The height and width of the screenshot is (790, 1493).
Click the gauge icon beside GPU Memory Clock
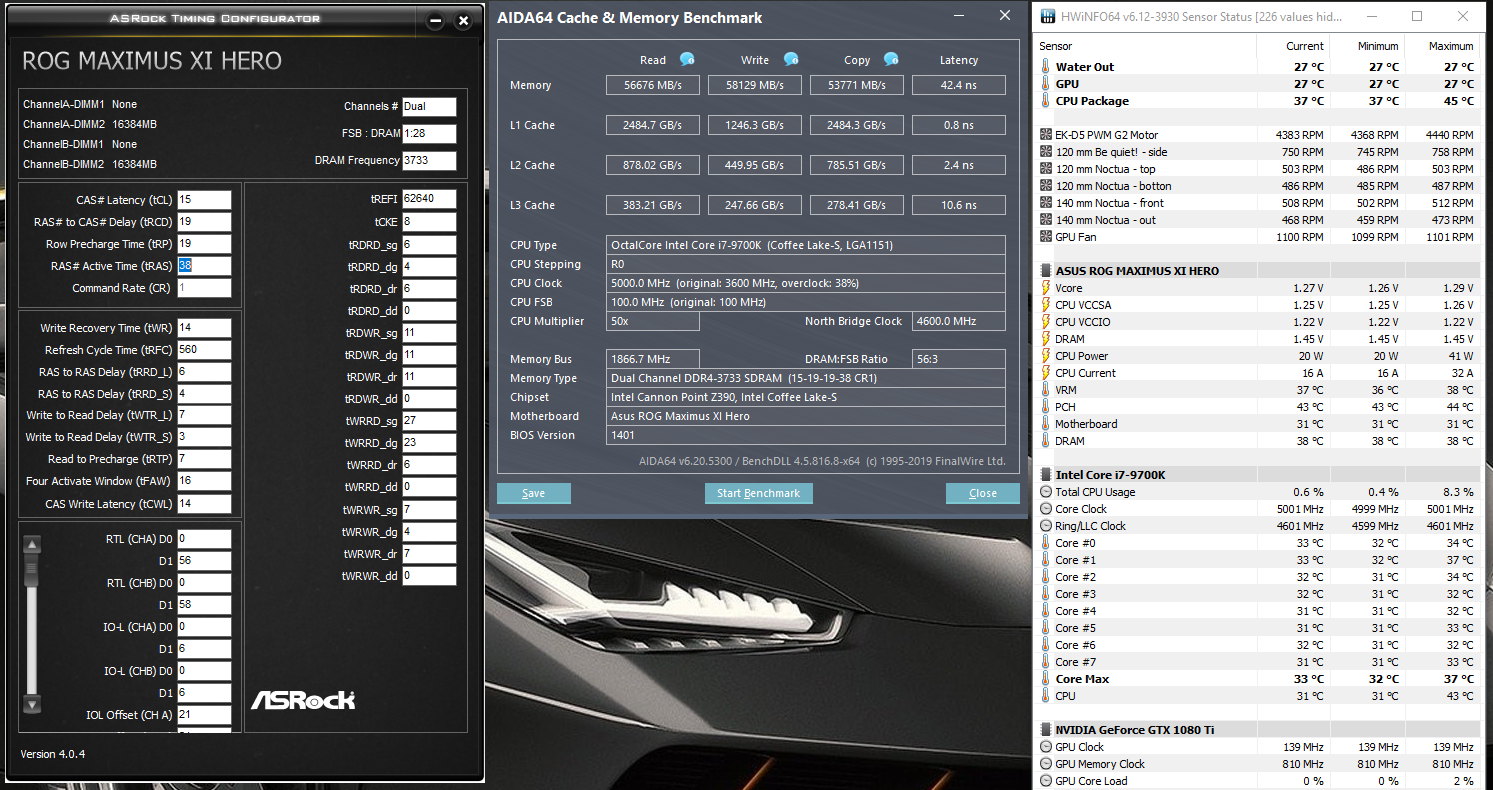(1046, 764)
